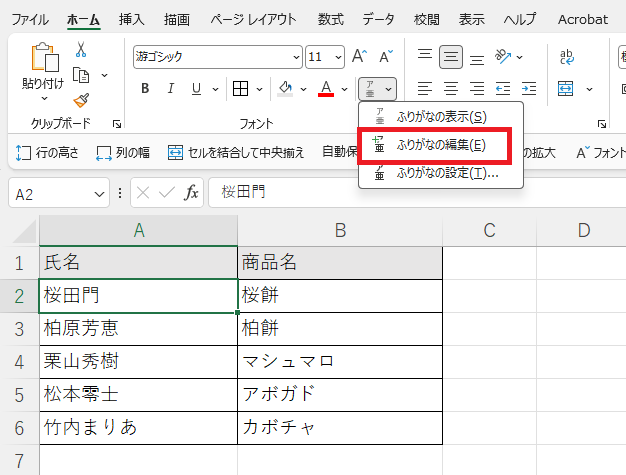
Task: Choose ふりがなの編集 from the menu
Action: pos(440,146)
